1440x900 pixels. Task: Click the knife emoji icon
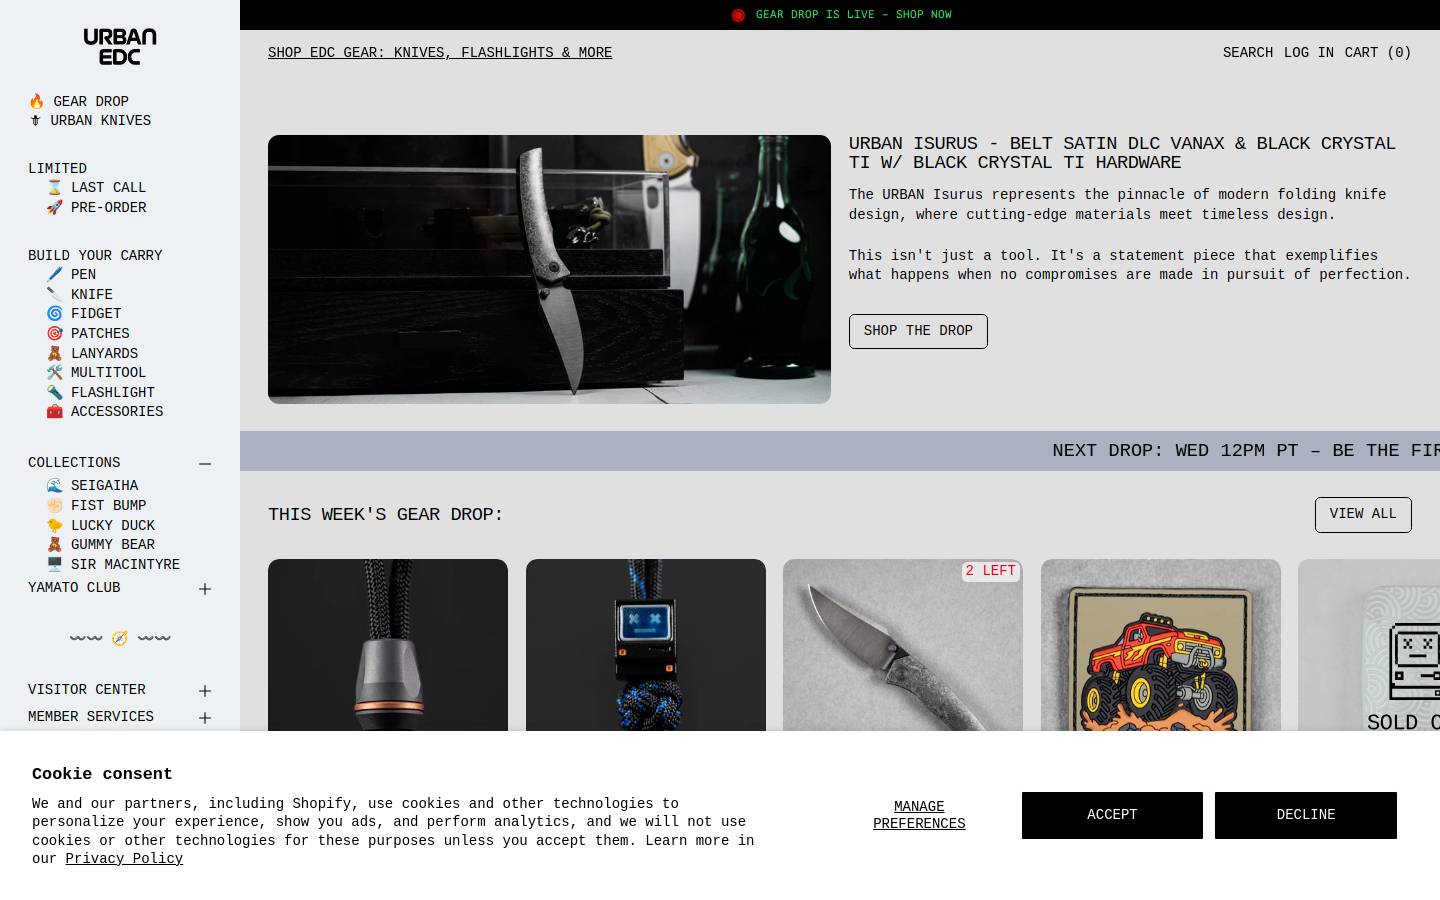click(x=54, y=295)
